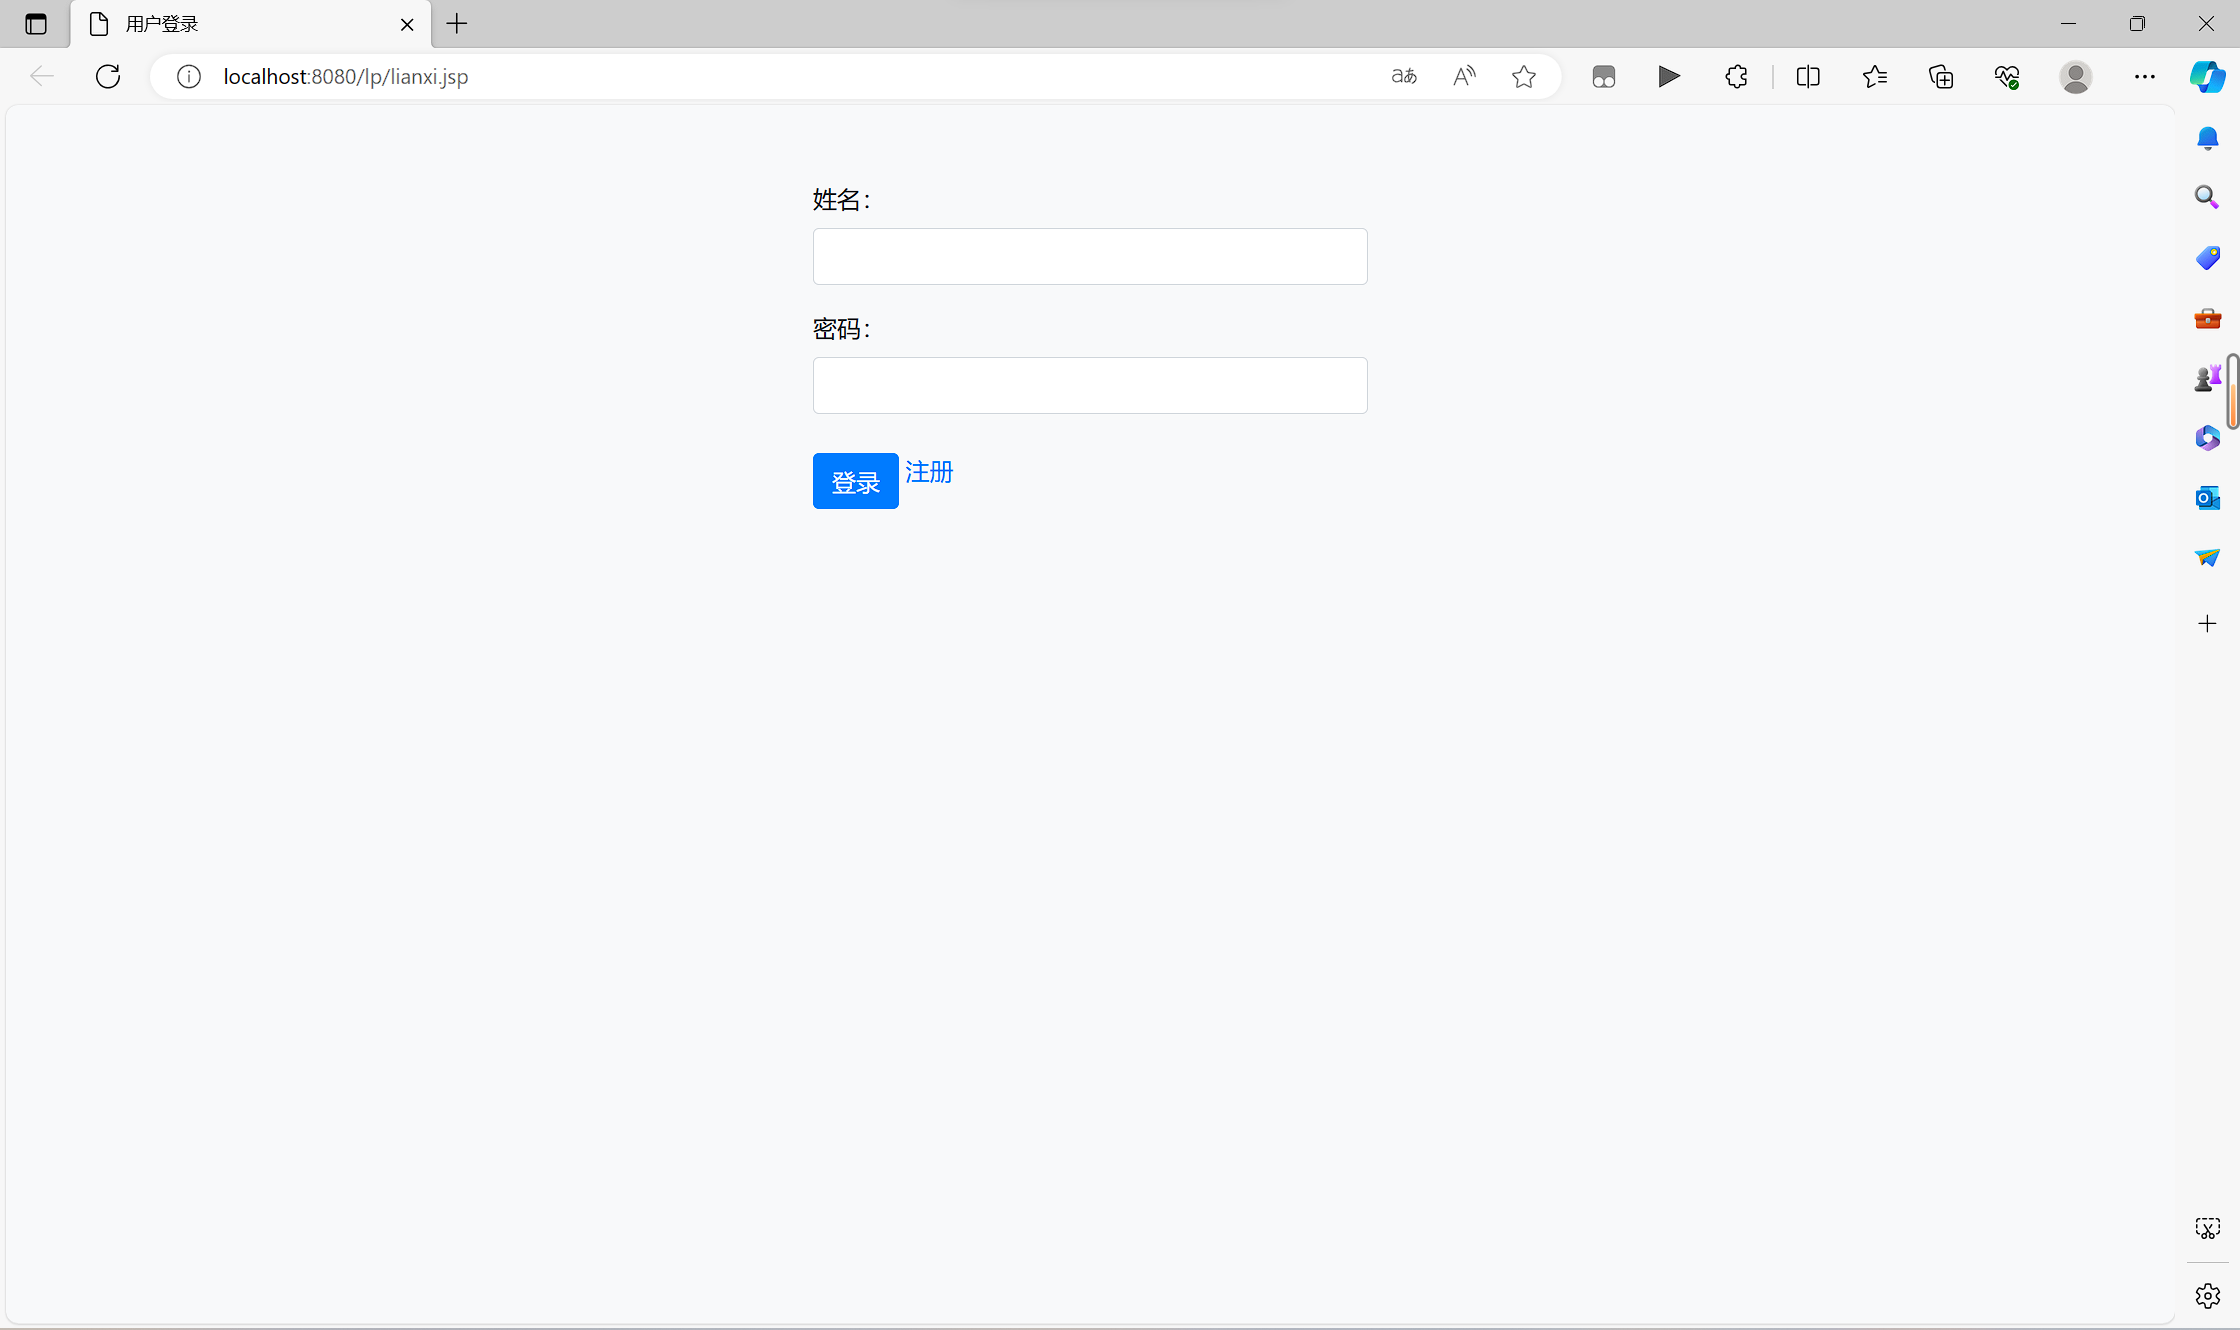Toggle Split screen view icon
Image resolution: width=2240 pixels, height=1330 pixels.
(1808, 76)
